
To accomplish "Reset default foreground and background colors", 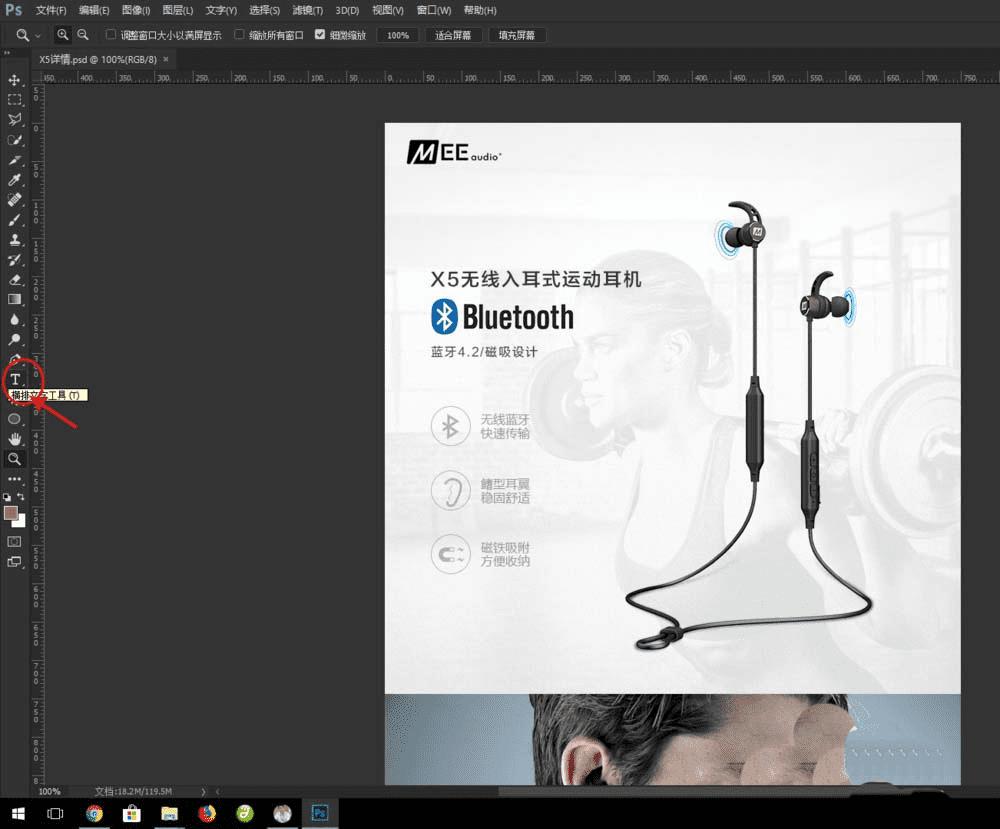I will pyautogui.click(x=7, y=497).
